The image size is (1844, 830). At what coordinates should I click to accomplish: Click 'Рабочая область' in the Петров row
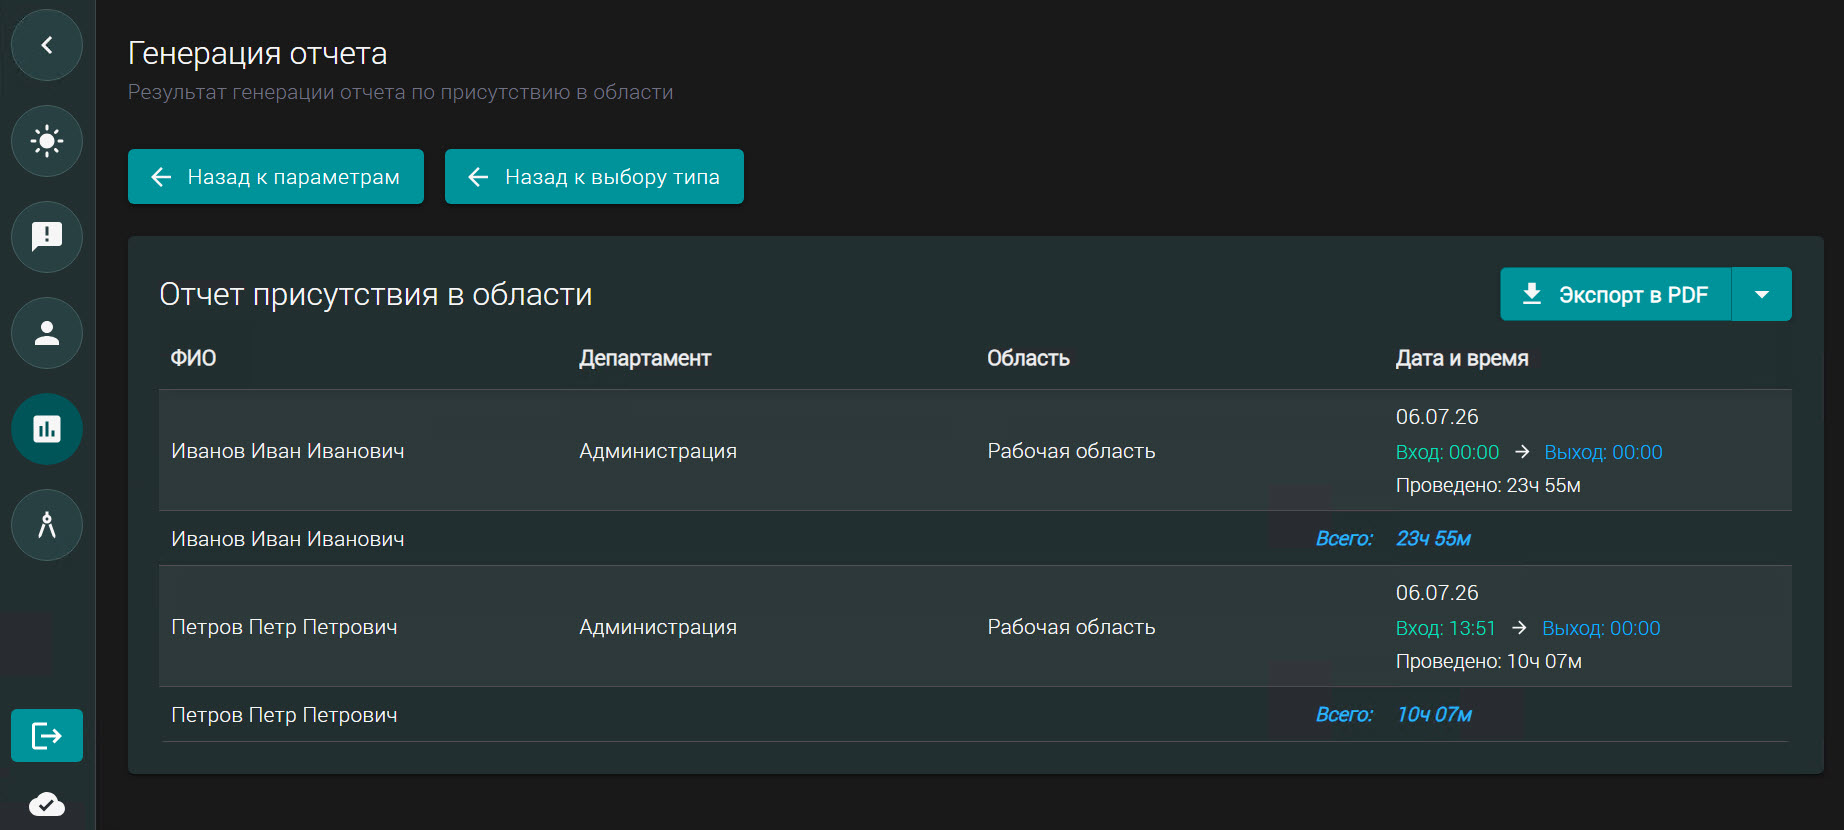(x=1071, y=627)
